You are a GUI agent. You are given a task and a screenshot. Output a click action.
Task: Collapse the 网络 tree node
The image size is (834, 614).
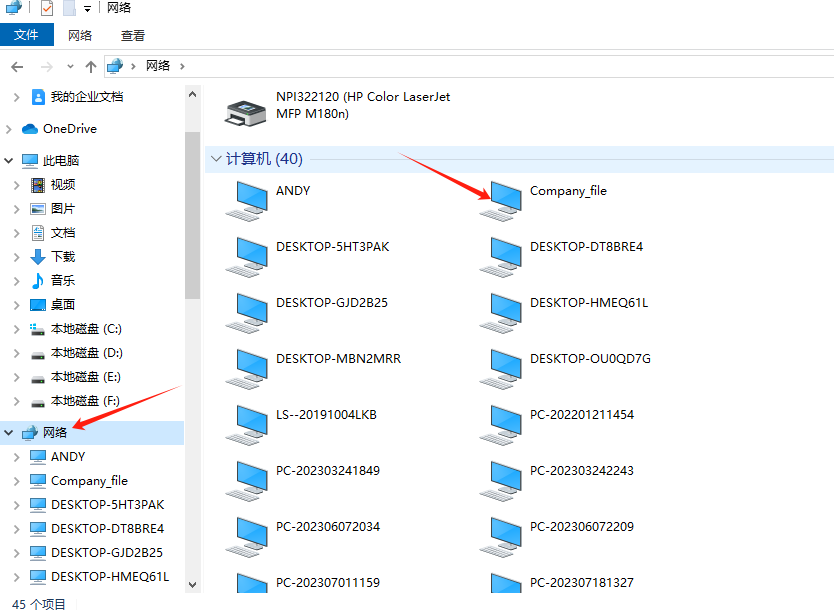point(9,433)
